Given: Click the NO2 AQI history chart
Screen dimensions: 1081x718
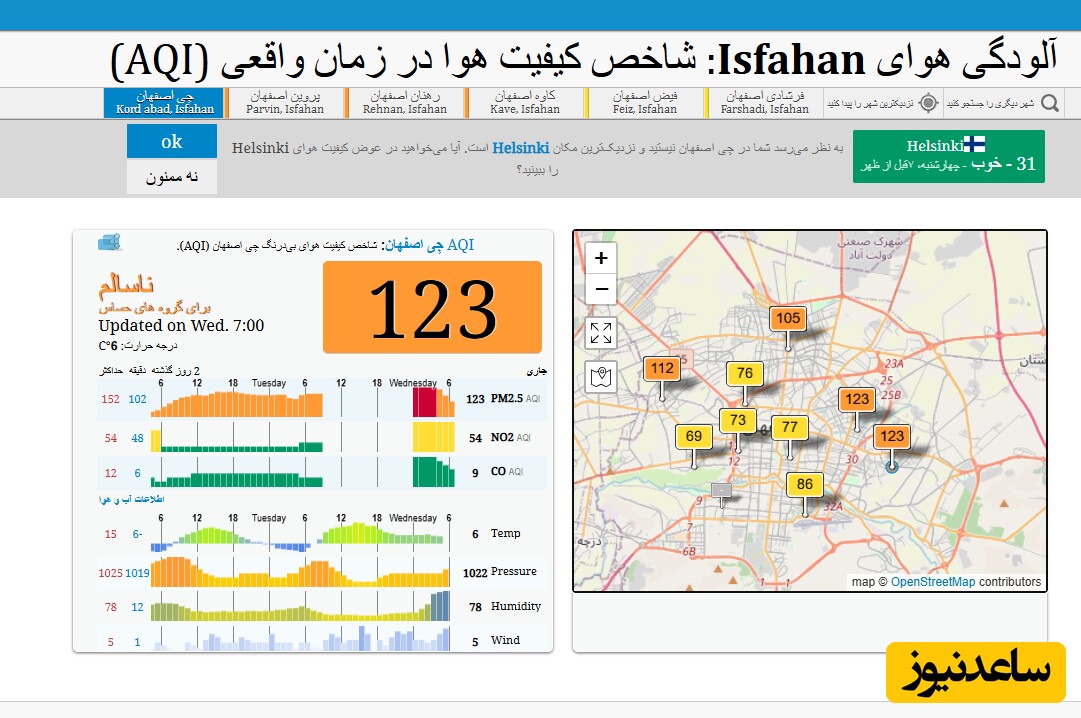Looking at the screenshot, I should [x=303, y=437].
